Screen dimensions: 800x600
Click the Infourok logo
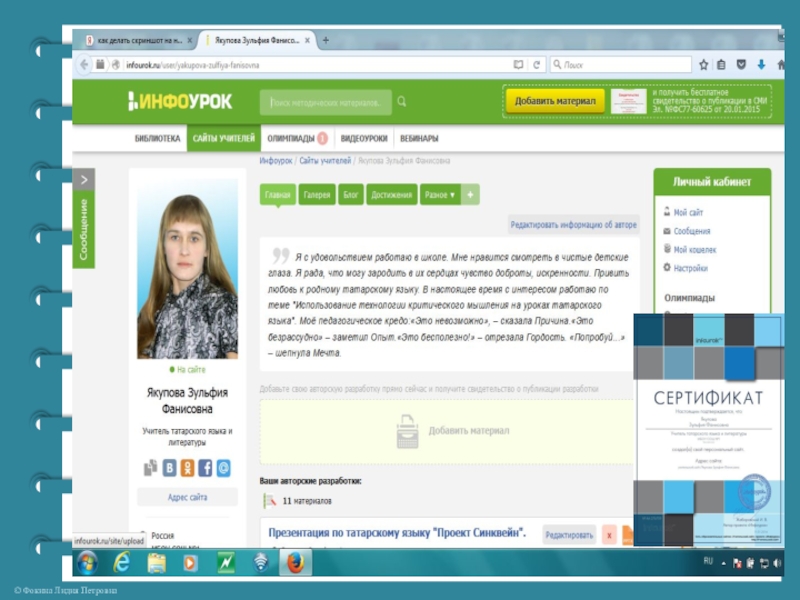(x=180, y=102)
